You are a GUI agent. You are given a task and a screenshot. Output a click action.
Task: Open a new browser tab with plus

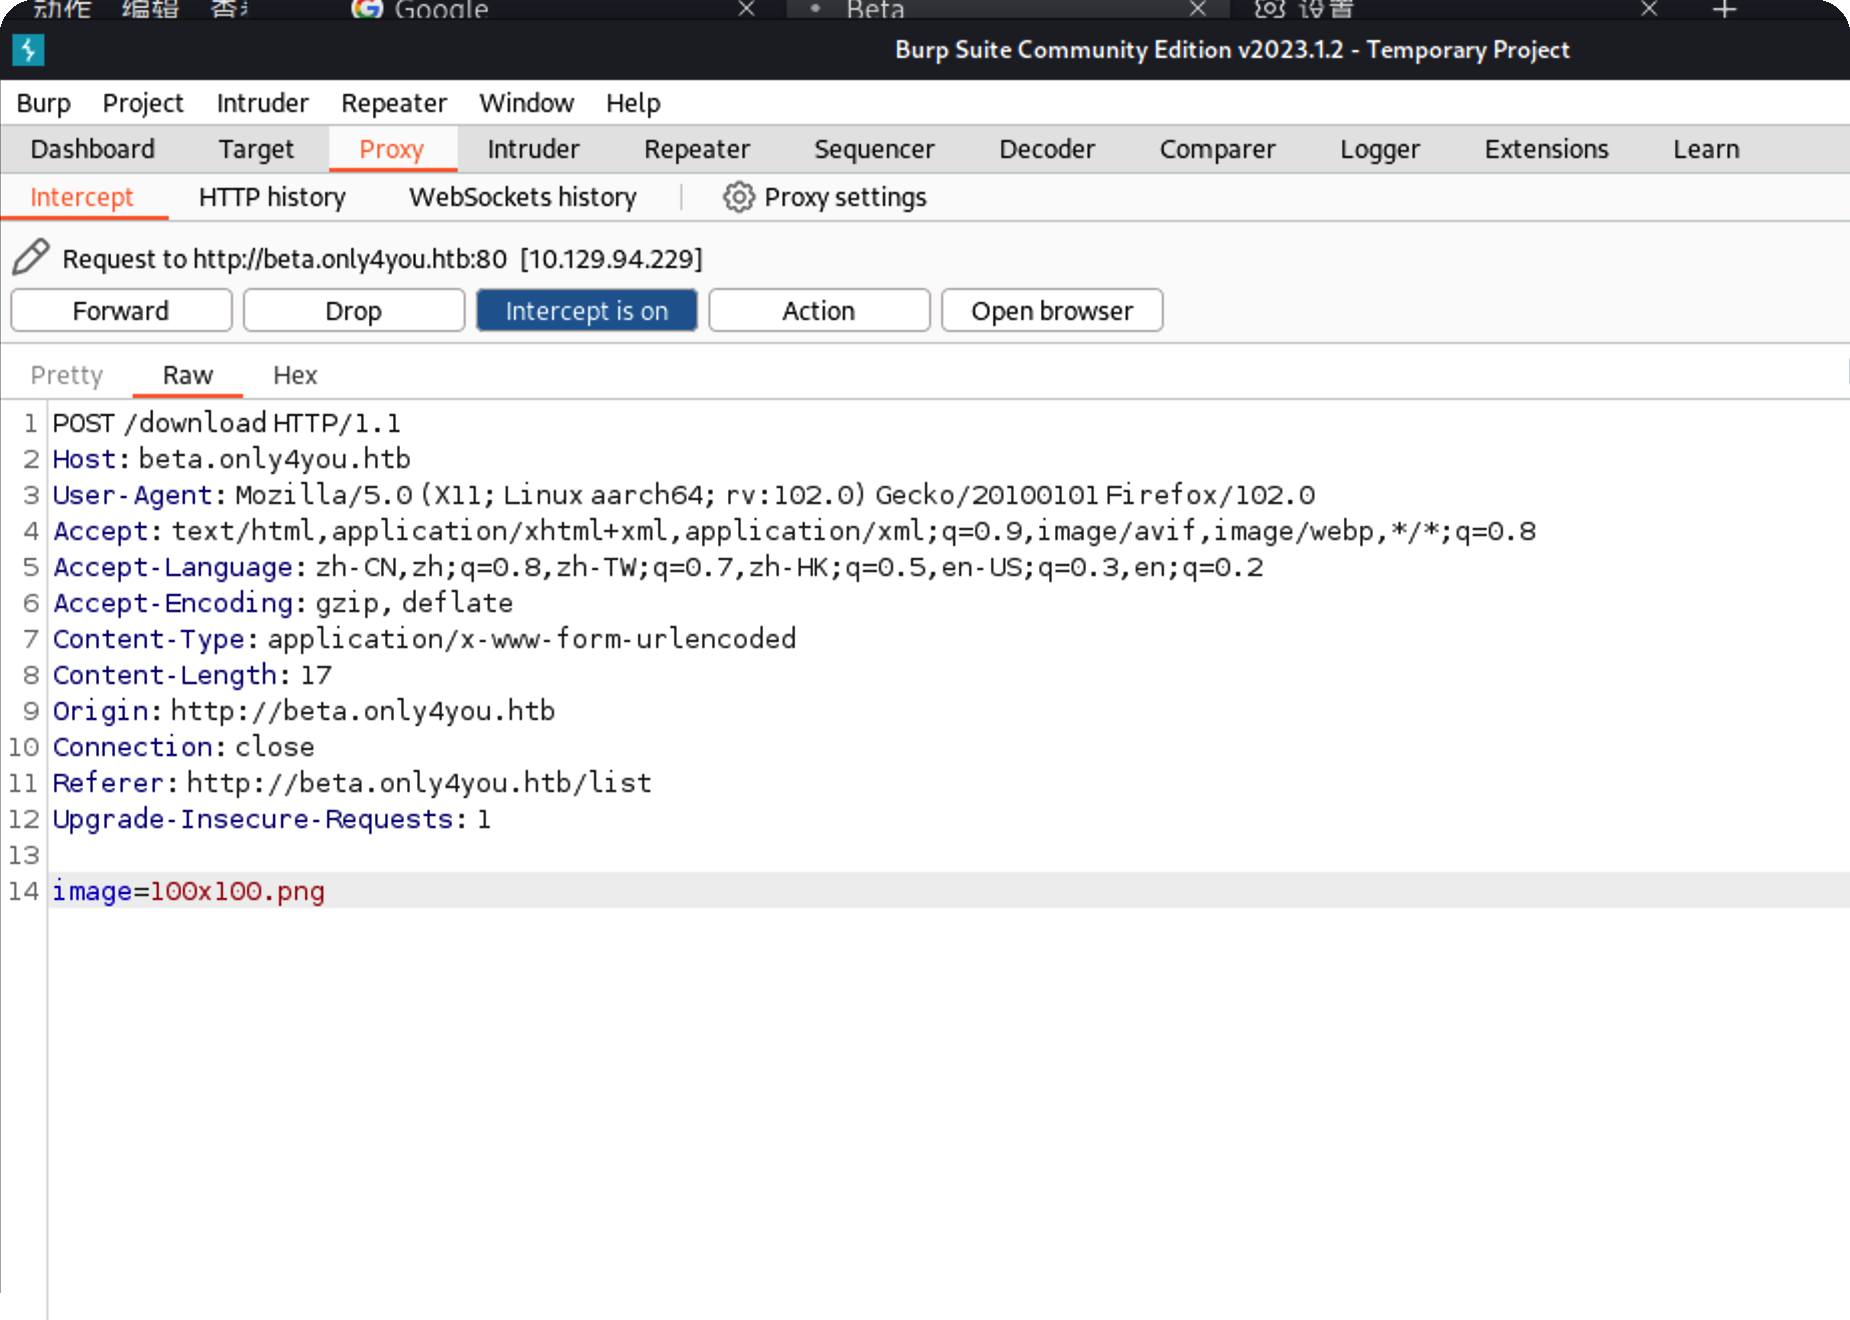click(x=1724, y=9)
